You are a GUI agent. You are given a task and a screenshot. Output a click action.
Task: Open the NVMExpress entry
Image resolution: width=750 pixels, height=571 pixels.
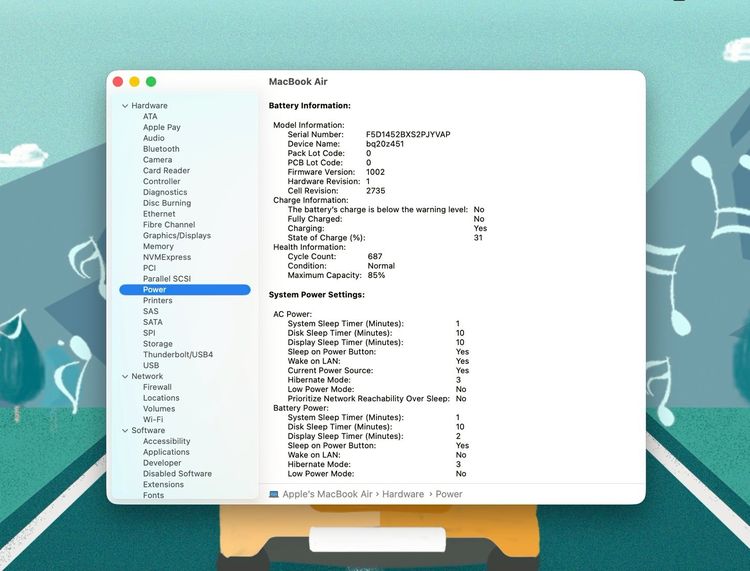[166, 257]
